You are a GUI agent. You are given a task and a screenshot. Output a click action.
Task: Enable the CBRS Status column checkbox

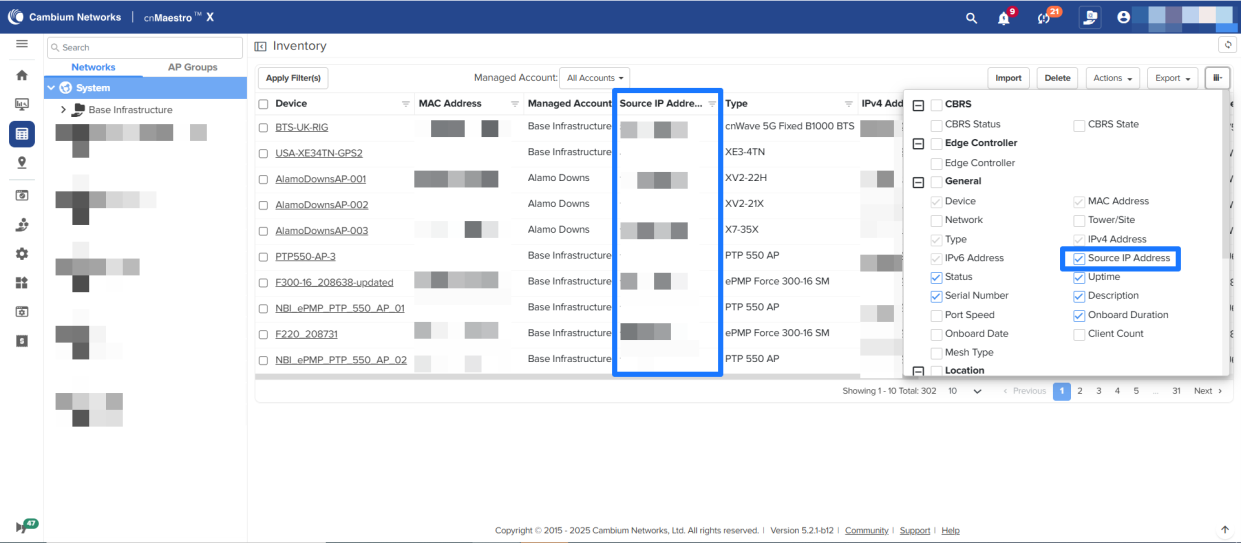click(936, 125)
